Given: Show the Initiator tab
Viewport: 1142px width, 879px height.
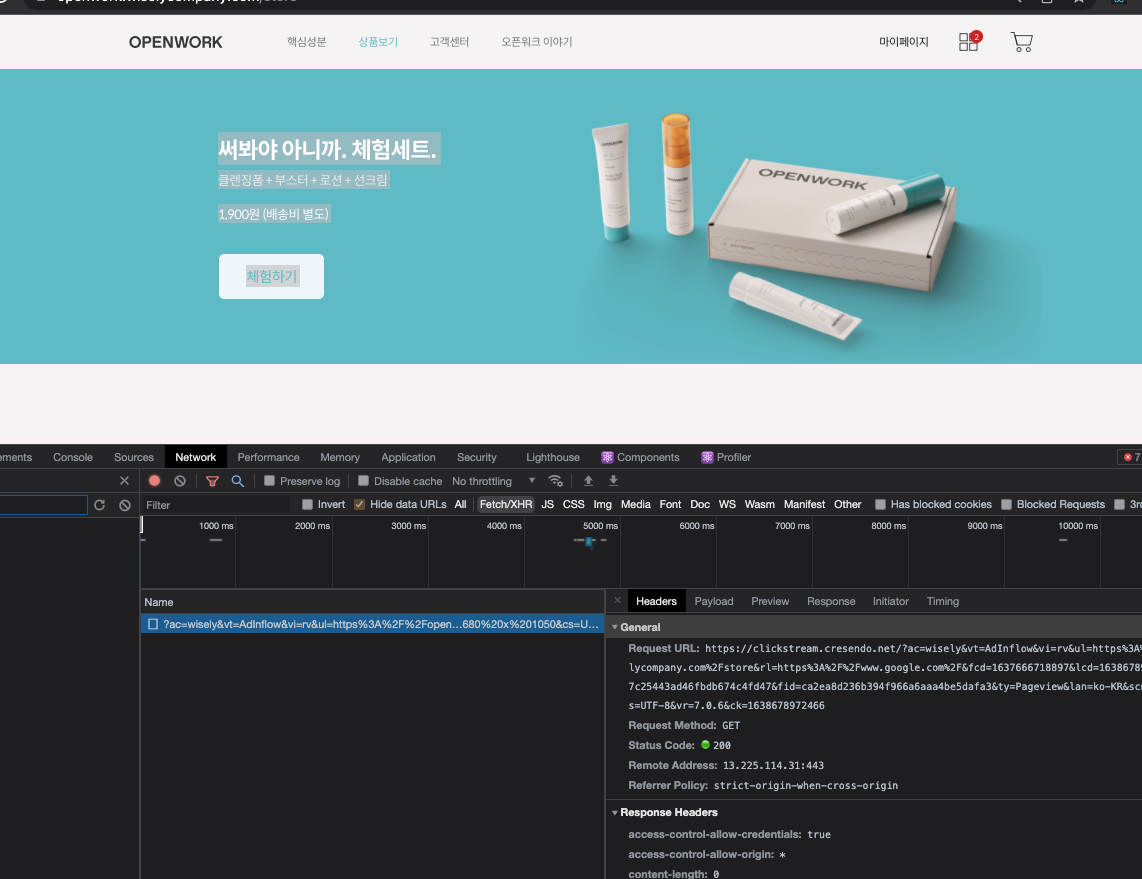Looking at the screenshot, I should 891,601.
